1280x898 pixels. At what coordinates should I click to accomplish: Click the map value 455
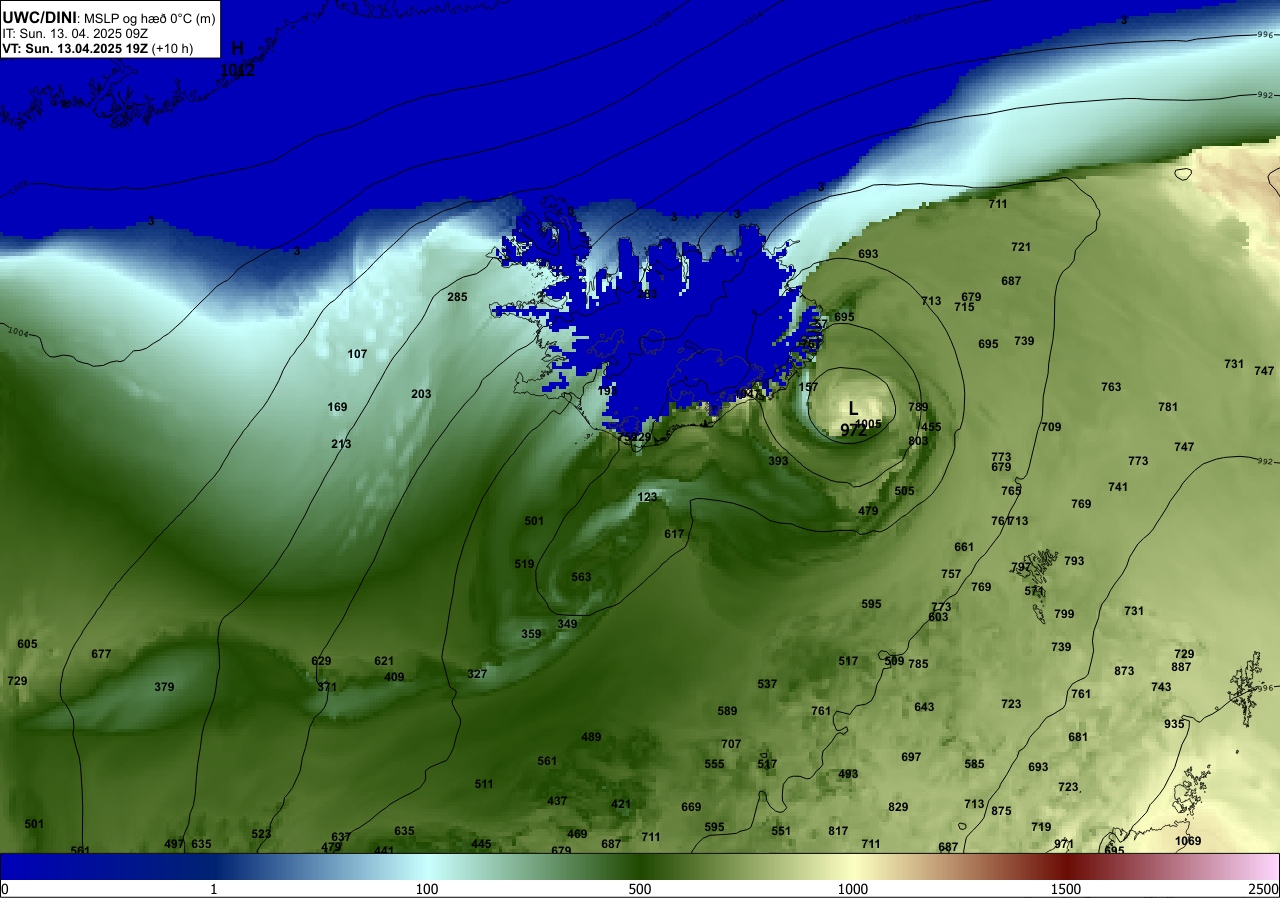click(x=931, y=427)
